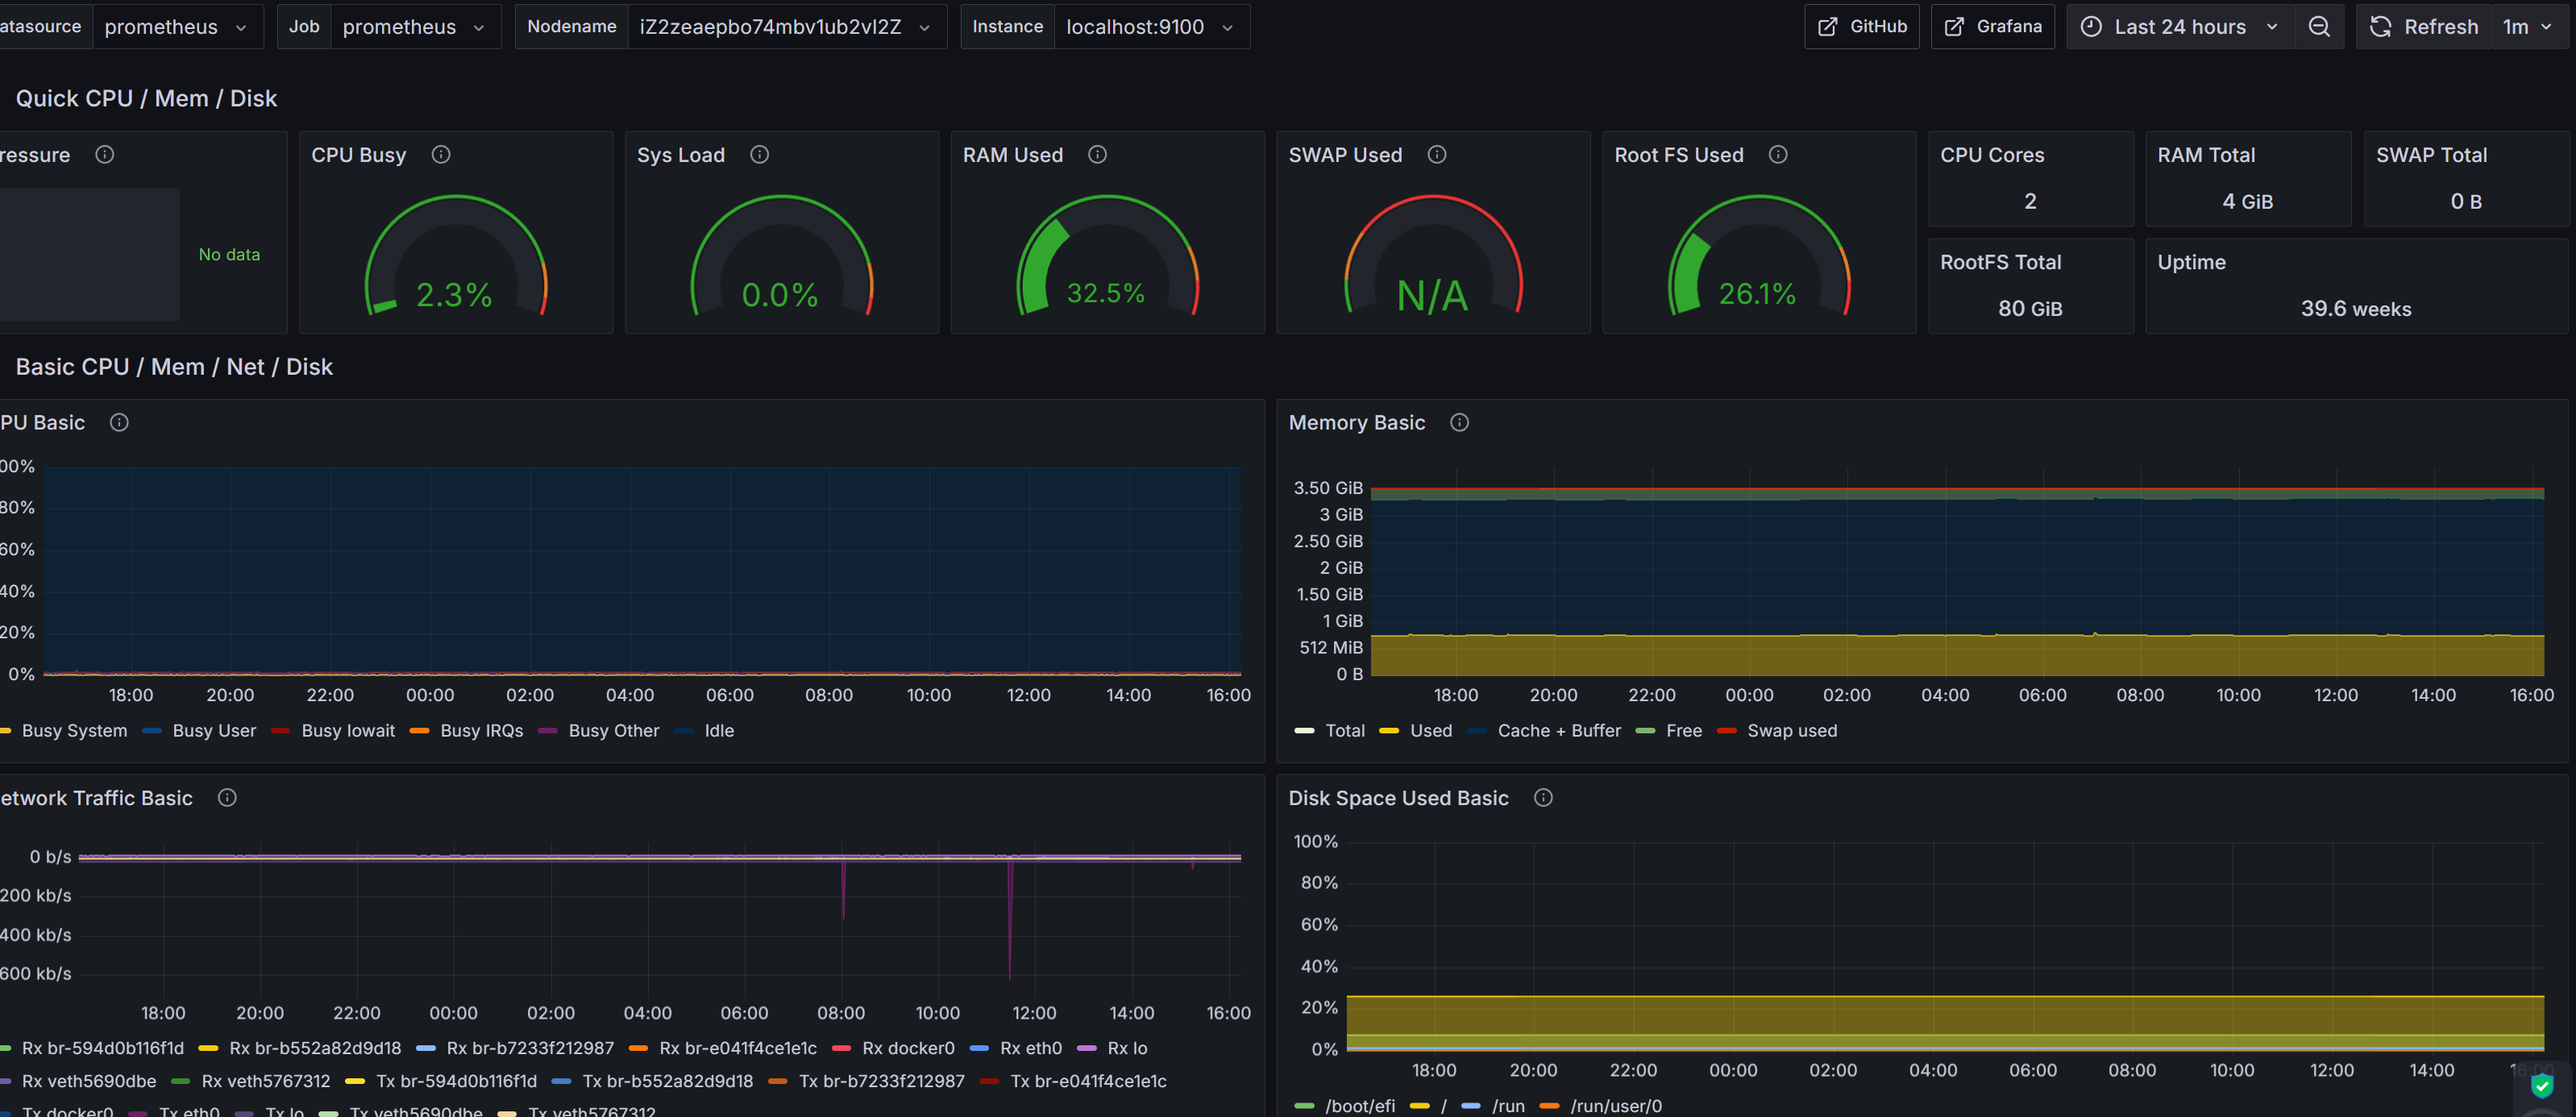This screenshot has height=1117, width=2576.
Task: Open the GitHub link
Action: [1861, 27]
